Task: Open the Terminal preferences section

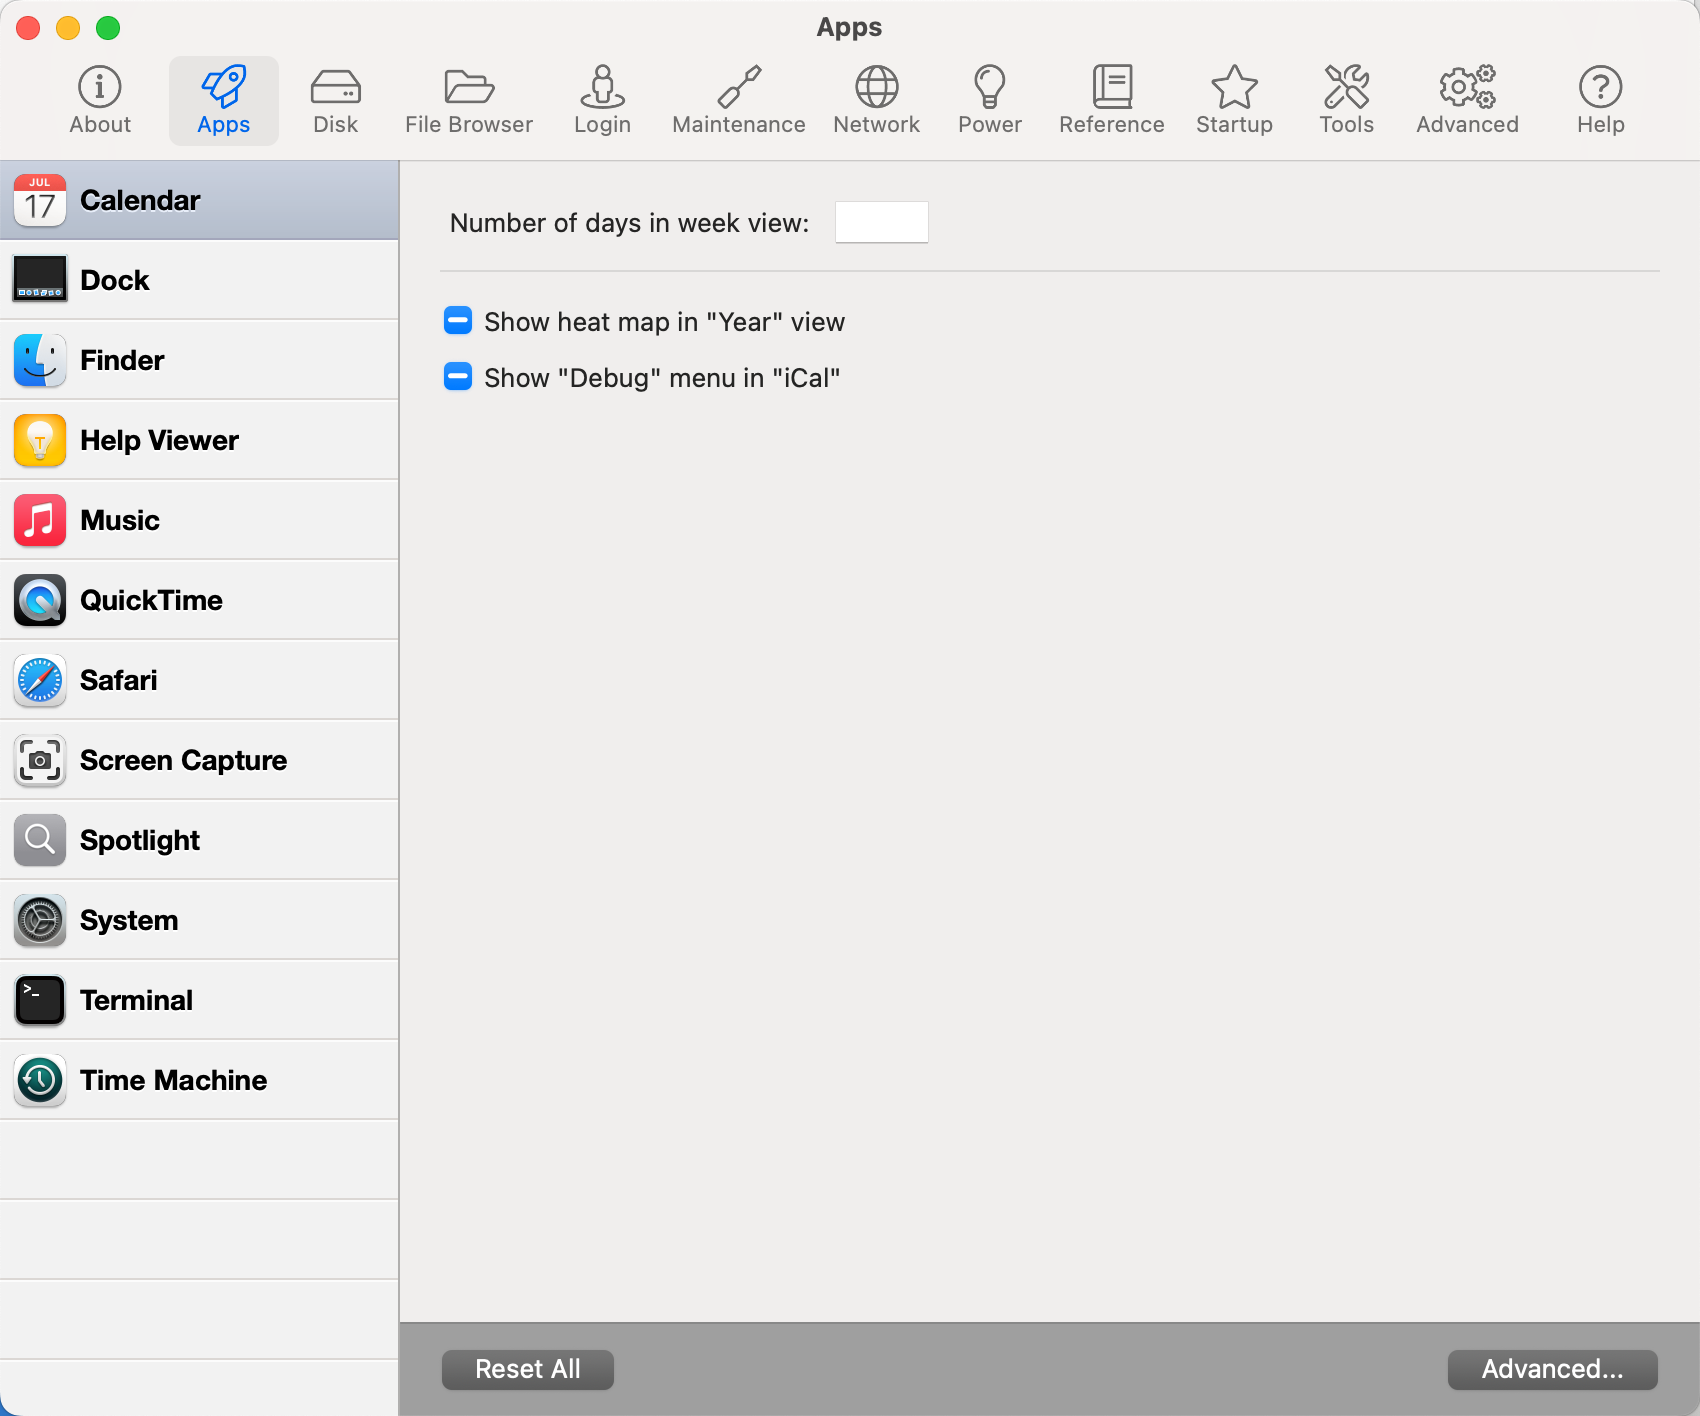Action: point(137,999)
